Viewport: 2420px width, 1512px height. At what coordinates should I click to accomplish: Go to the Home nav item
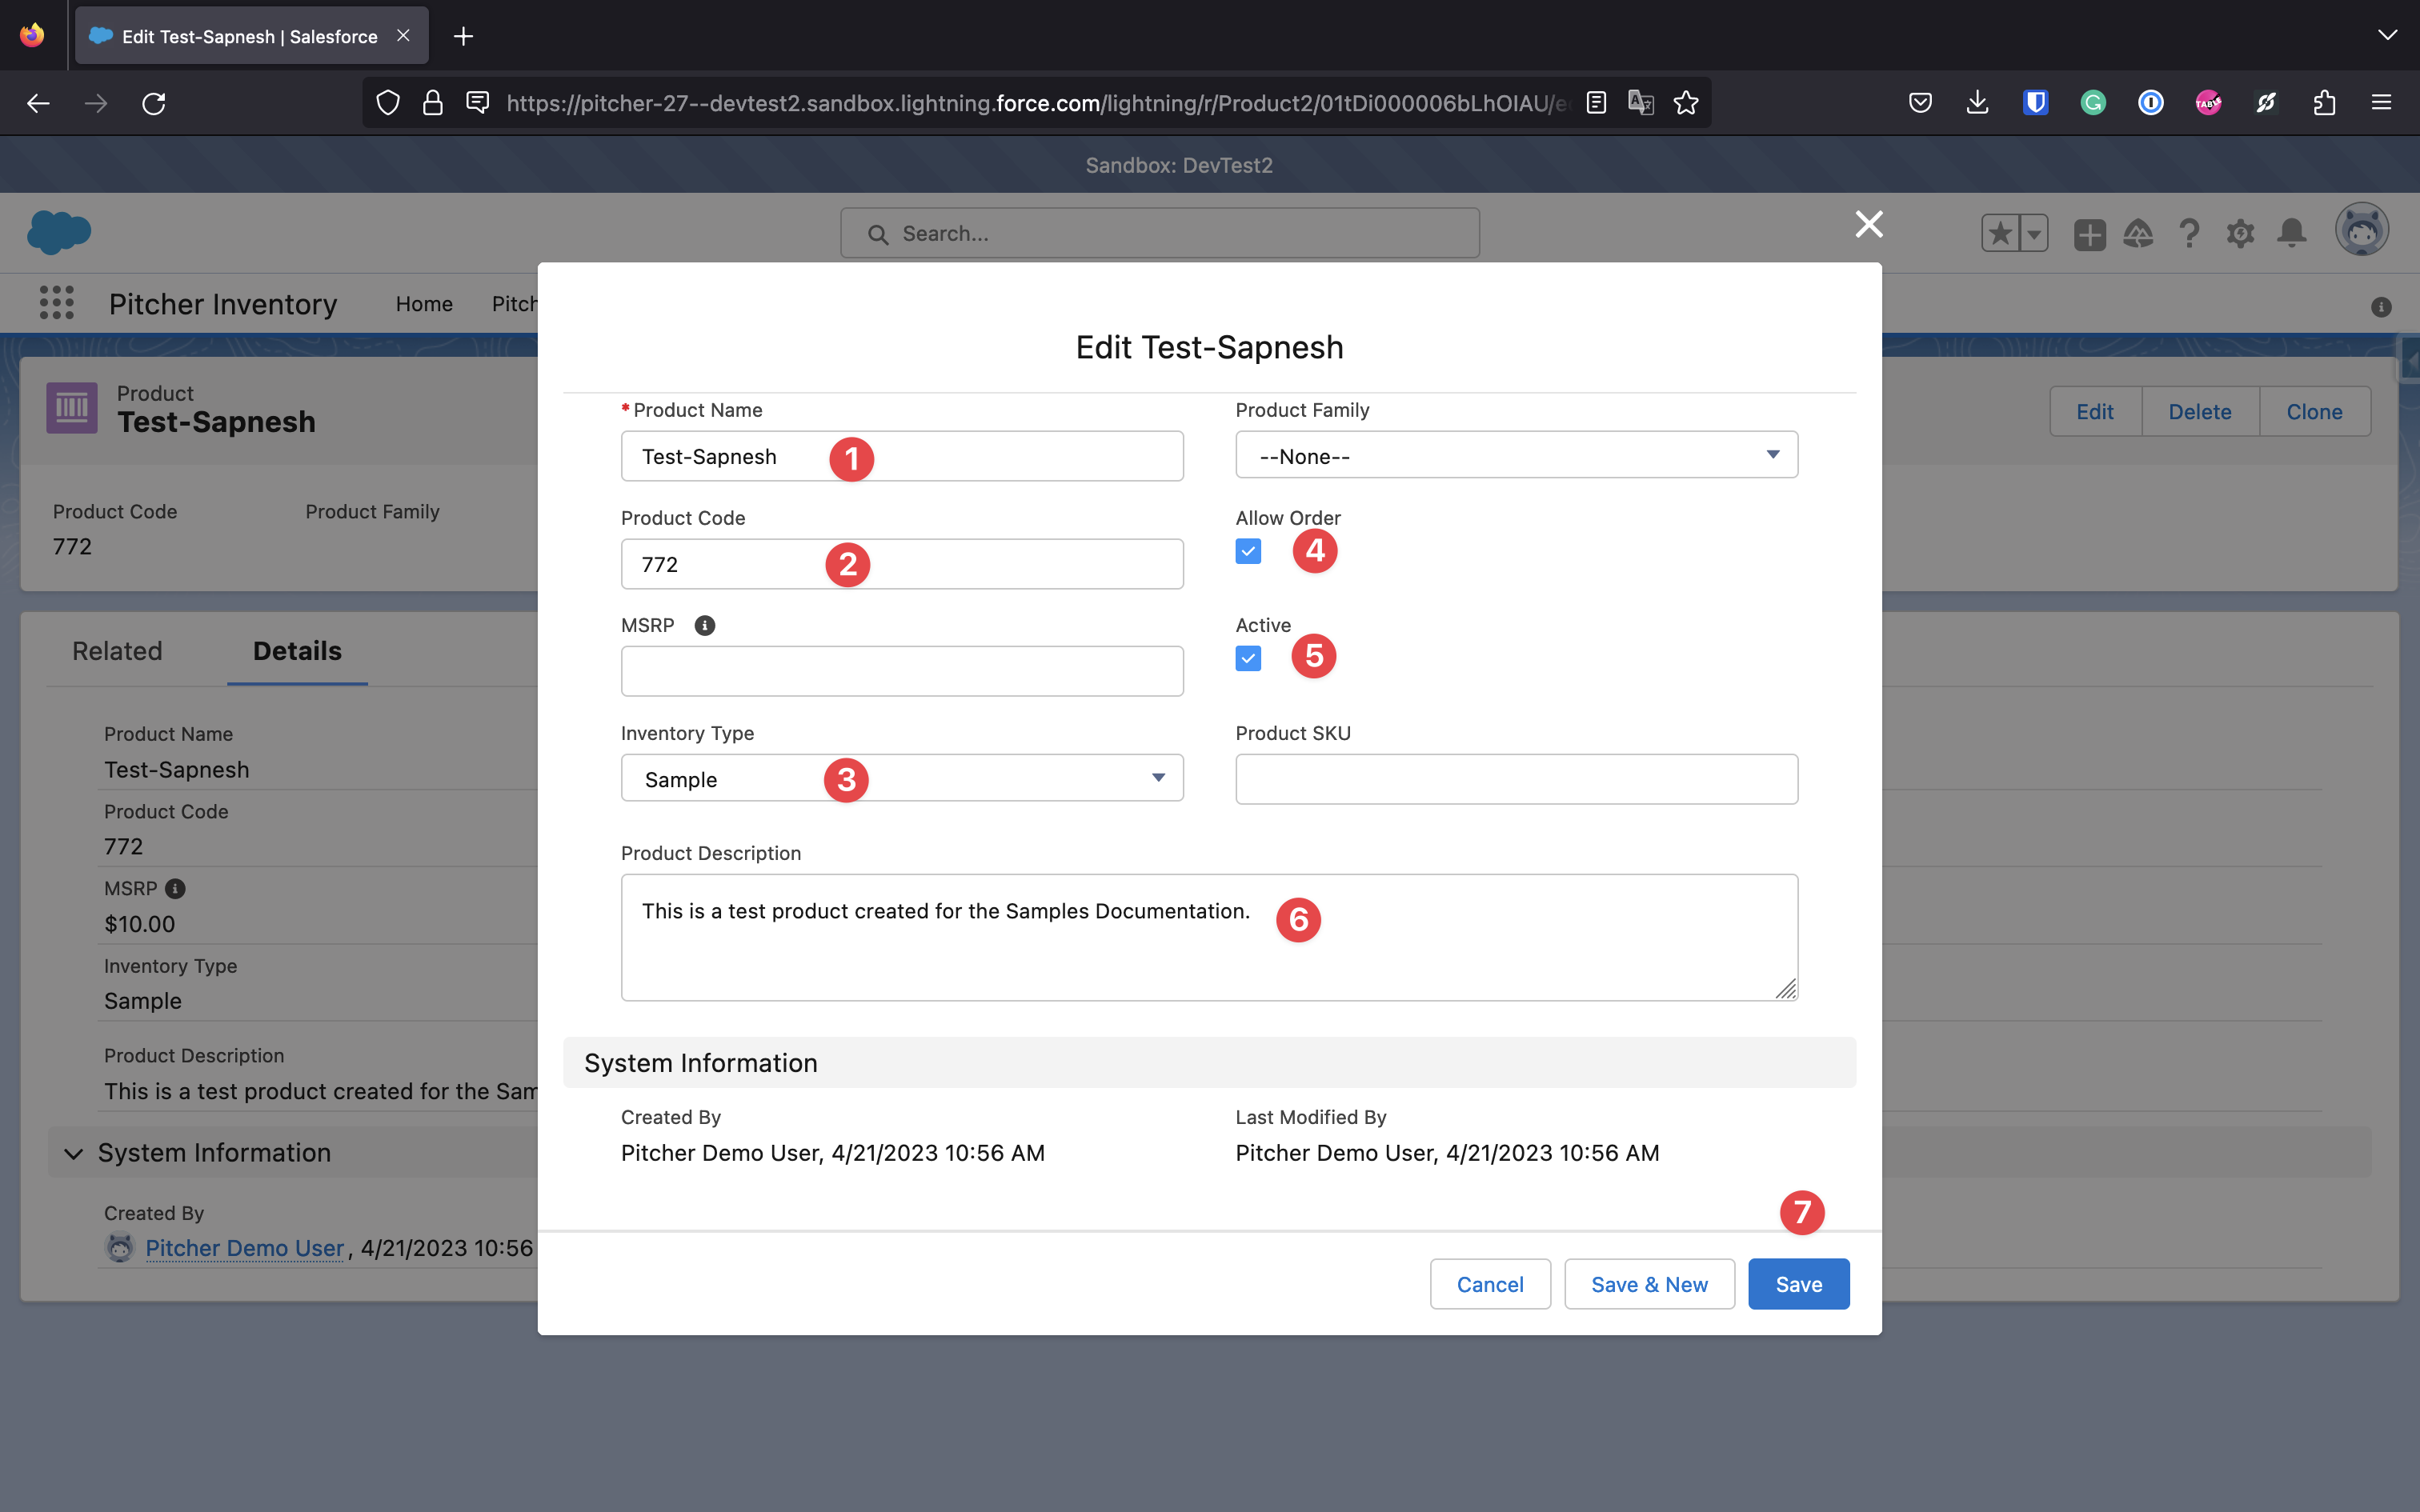424,304
